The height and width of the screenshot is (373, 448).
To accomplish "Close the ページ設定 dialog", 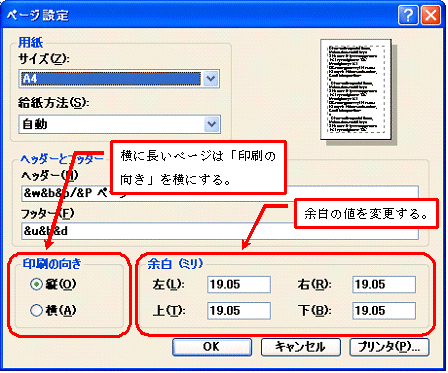I will [x=431, y=15].
